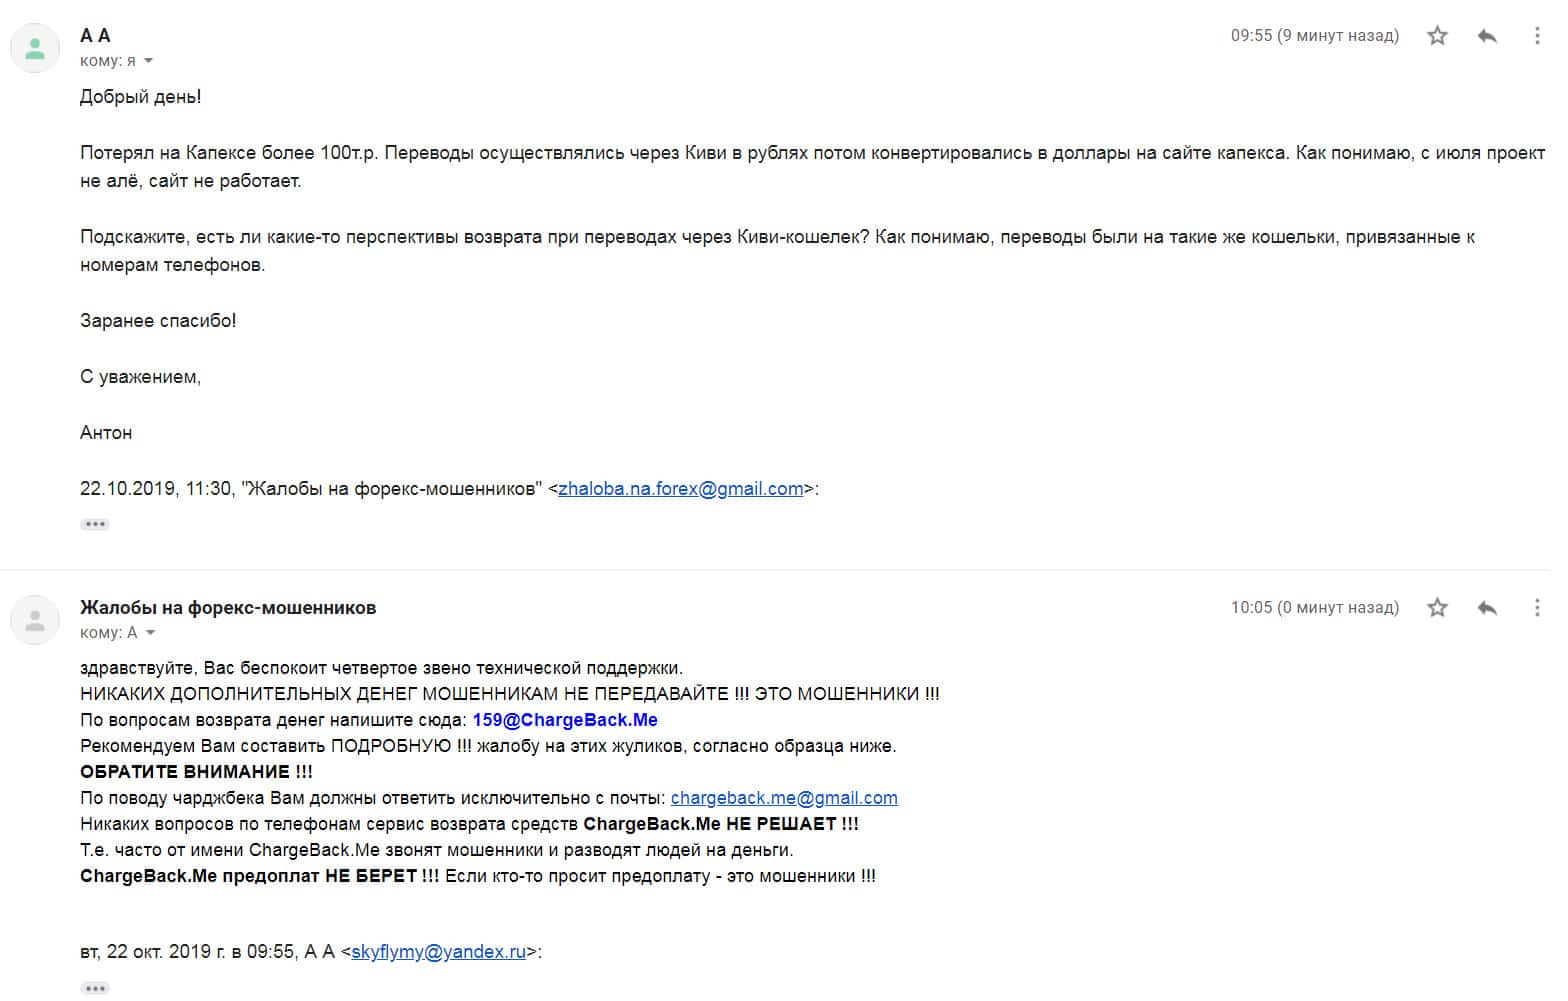
Task: Open the chargeback.me@gmail.com link
Action: [784, 798]
